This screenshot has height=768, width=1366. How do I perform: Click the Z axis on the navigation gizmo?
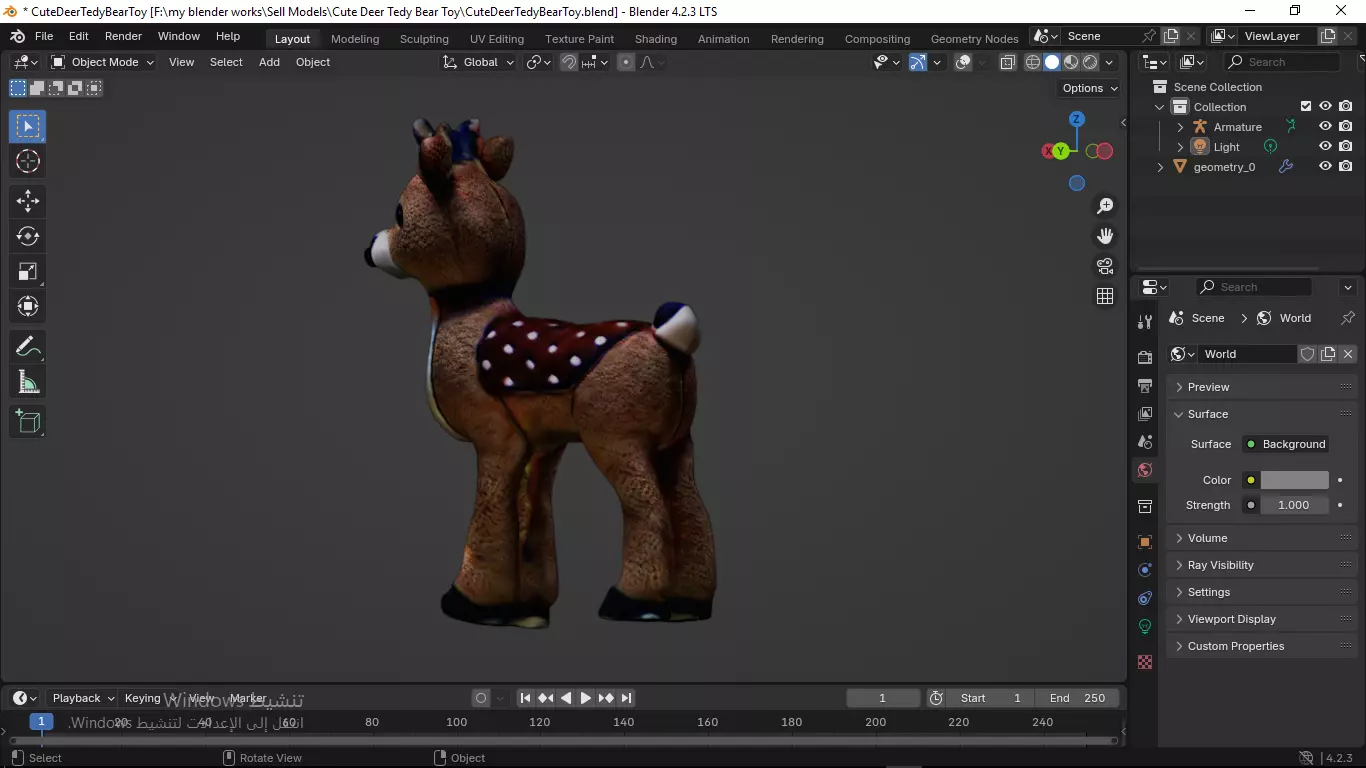click(1077, 119)
